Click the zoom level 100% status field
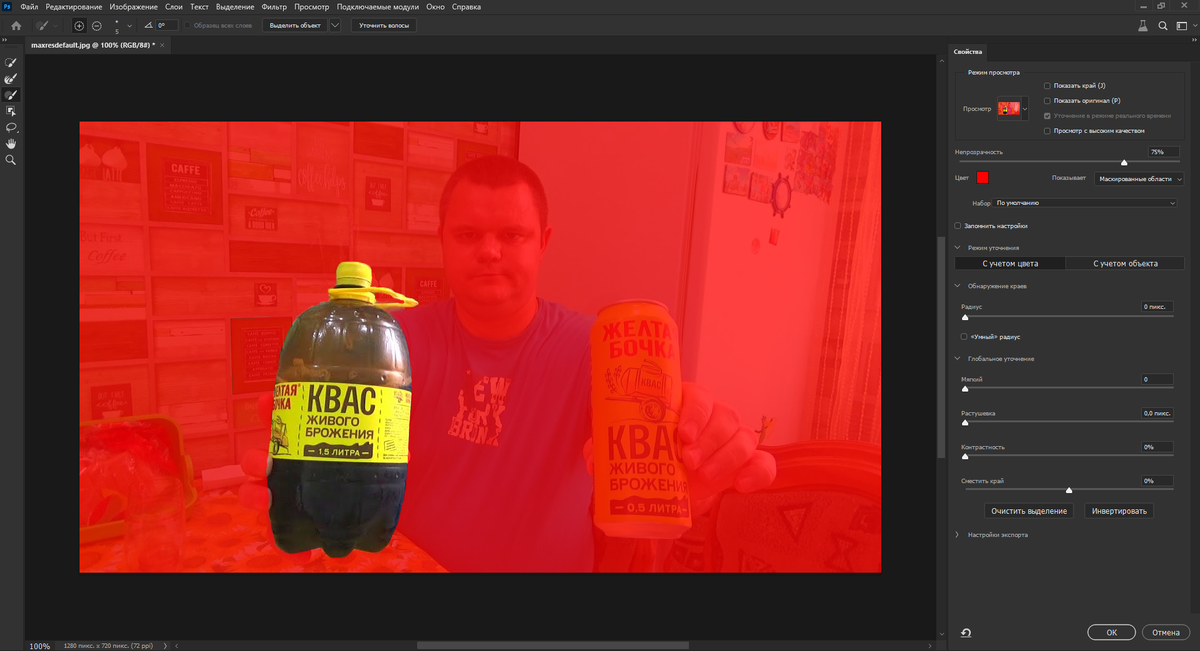The image size is (1200, 651). click(40, 646)
